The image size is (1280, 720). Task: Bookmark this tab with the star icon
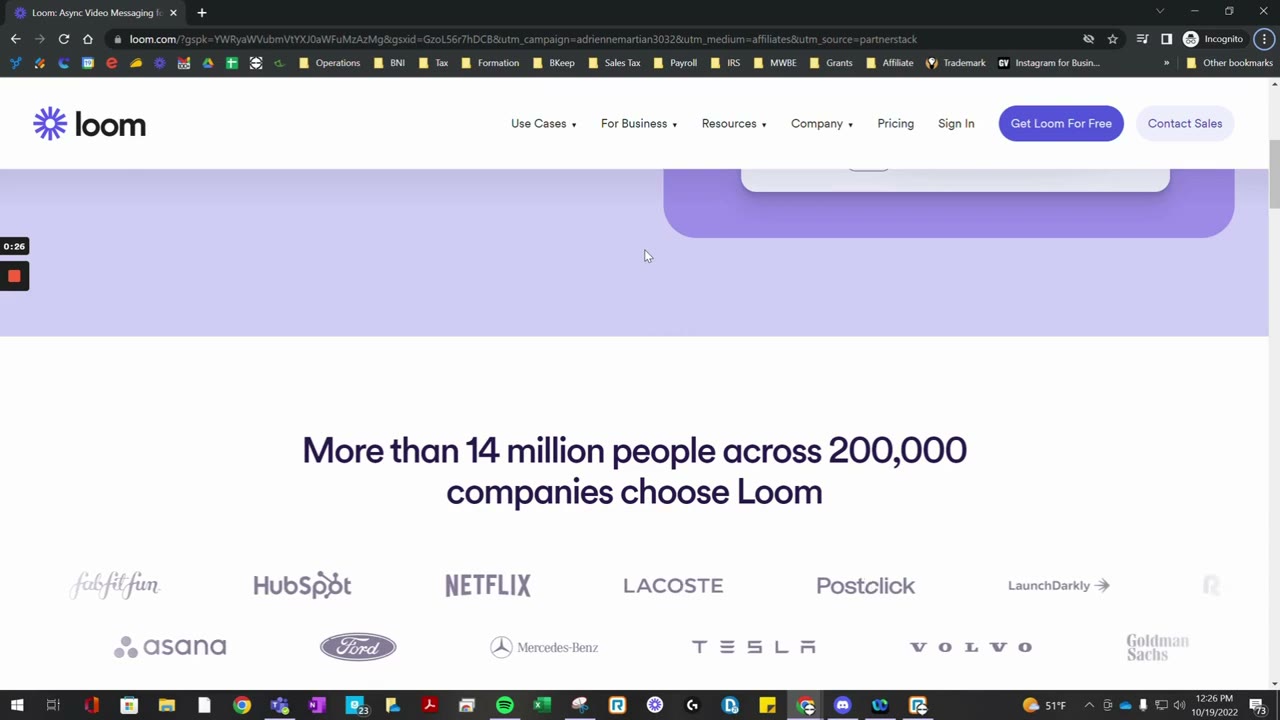1112,39
